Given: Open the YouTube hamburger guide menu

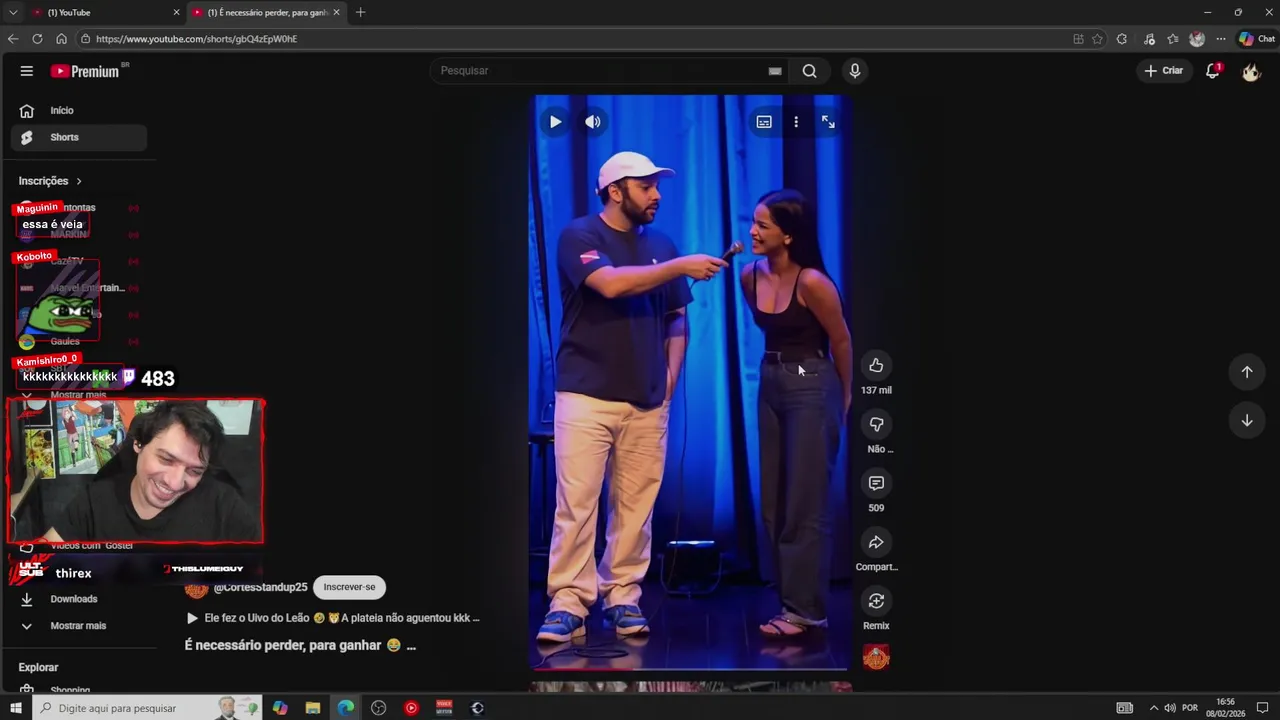Looking at the screenshot, I should point(27,71).
